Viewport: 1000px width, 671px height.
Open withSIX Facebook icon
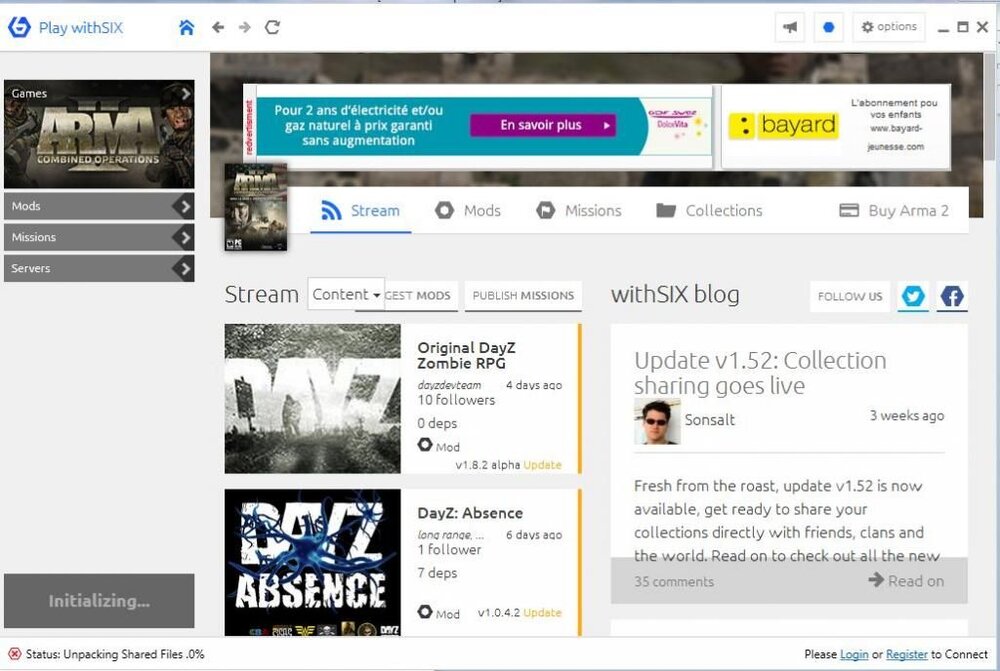coord(952,296)
